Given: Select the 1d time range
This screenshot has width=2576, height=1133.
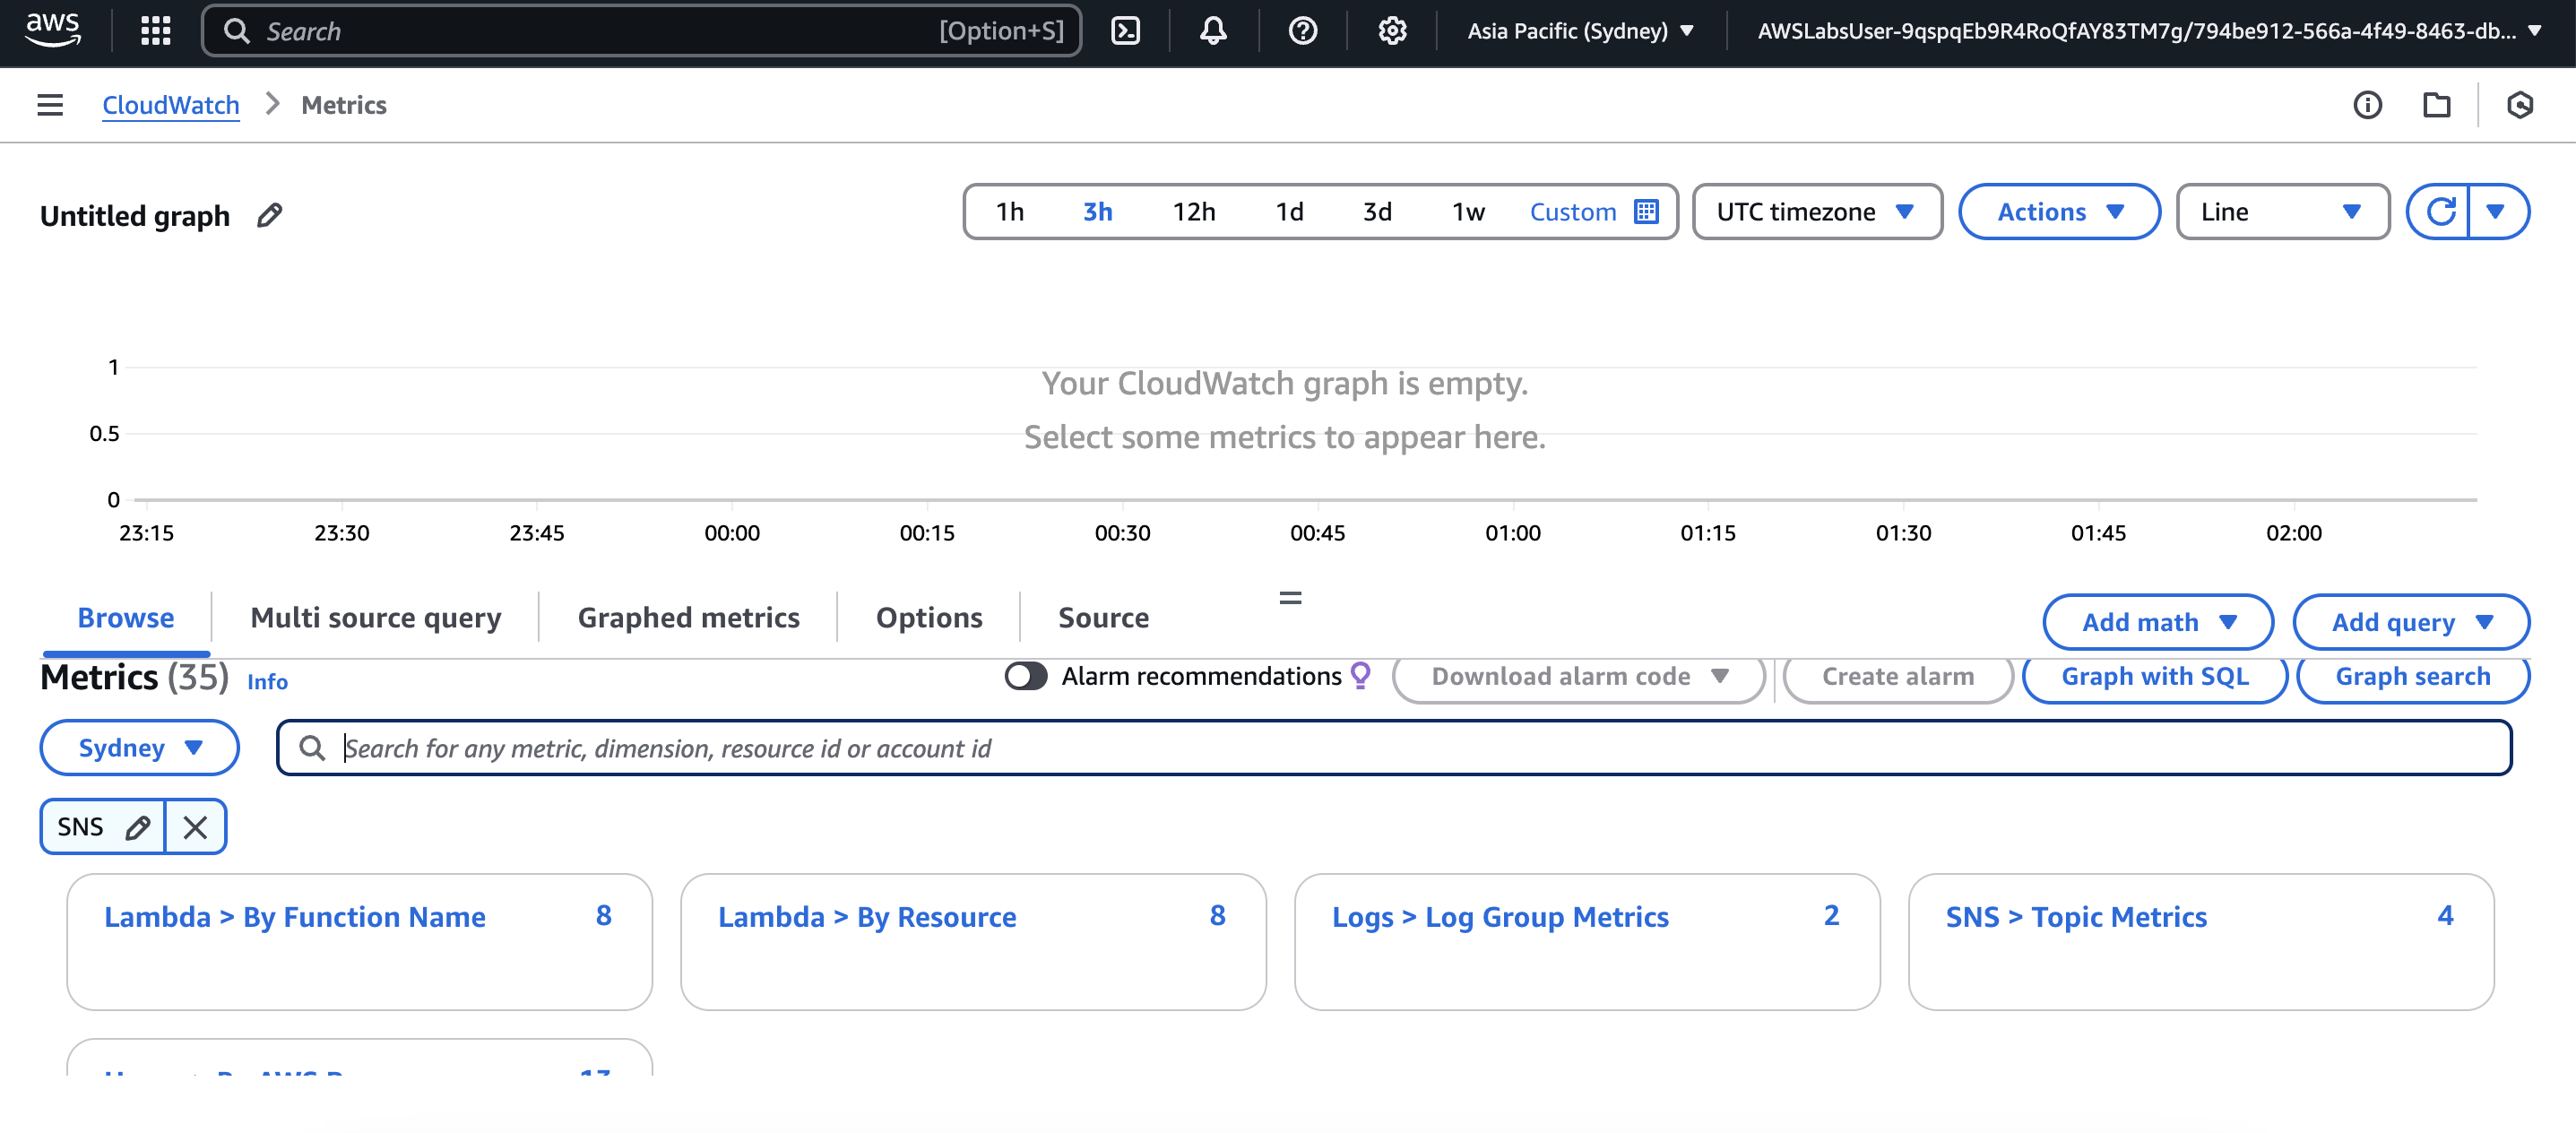Looking at the screenshot, I should (1289, 212).
